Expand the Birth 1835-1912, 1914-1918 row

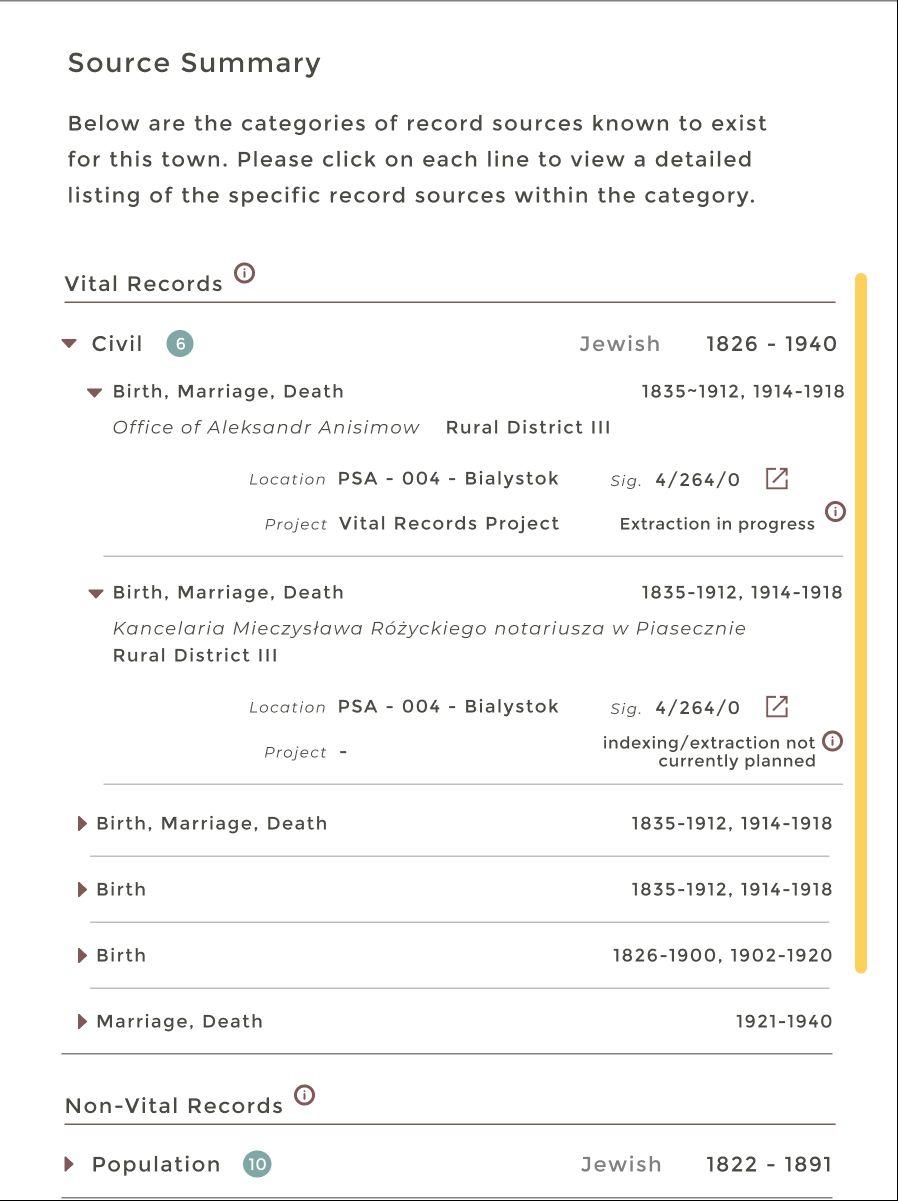[x=83, y=890]
